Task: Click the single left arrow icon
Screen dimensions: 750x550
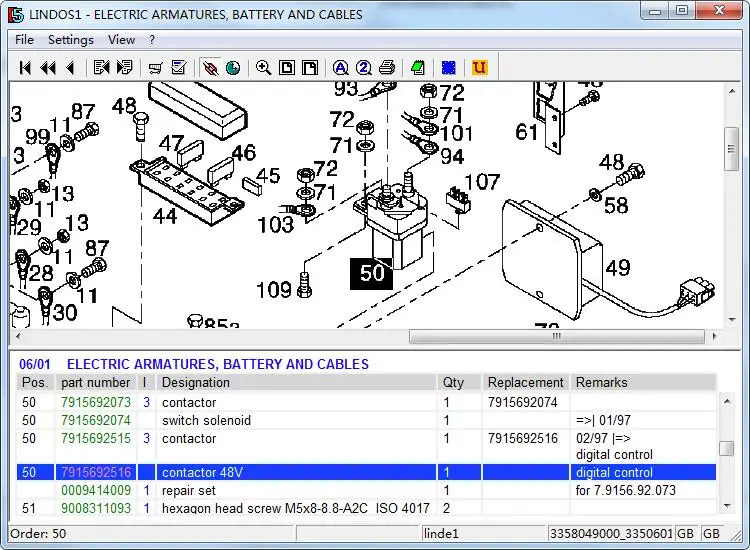Action: 70,68
